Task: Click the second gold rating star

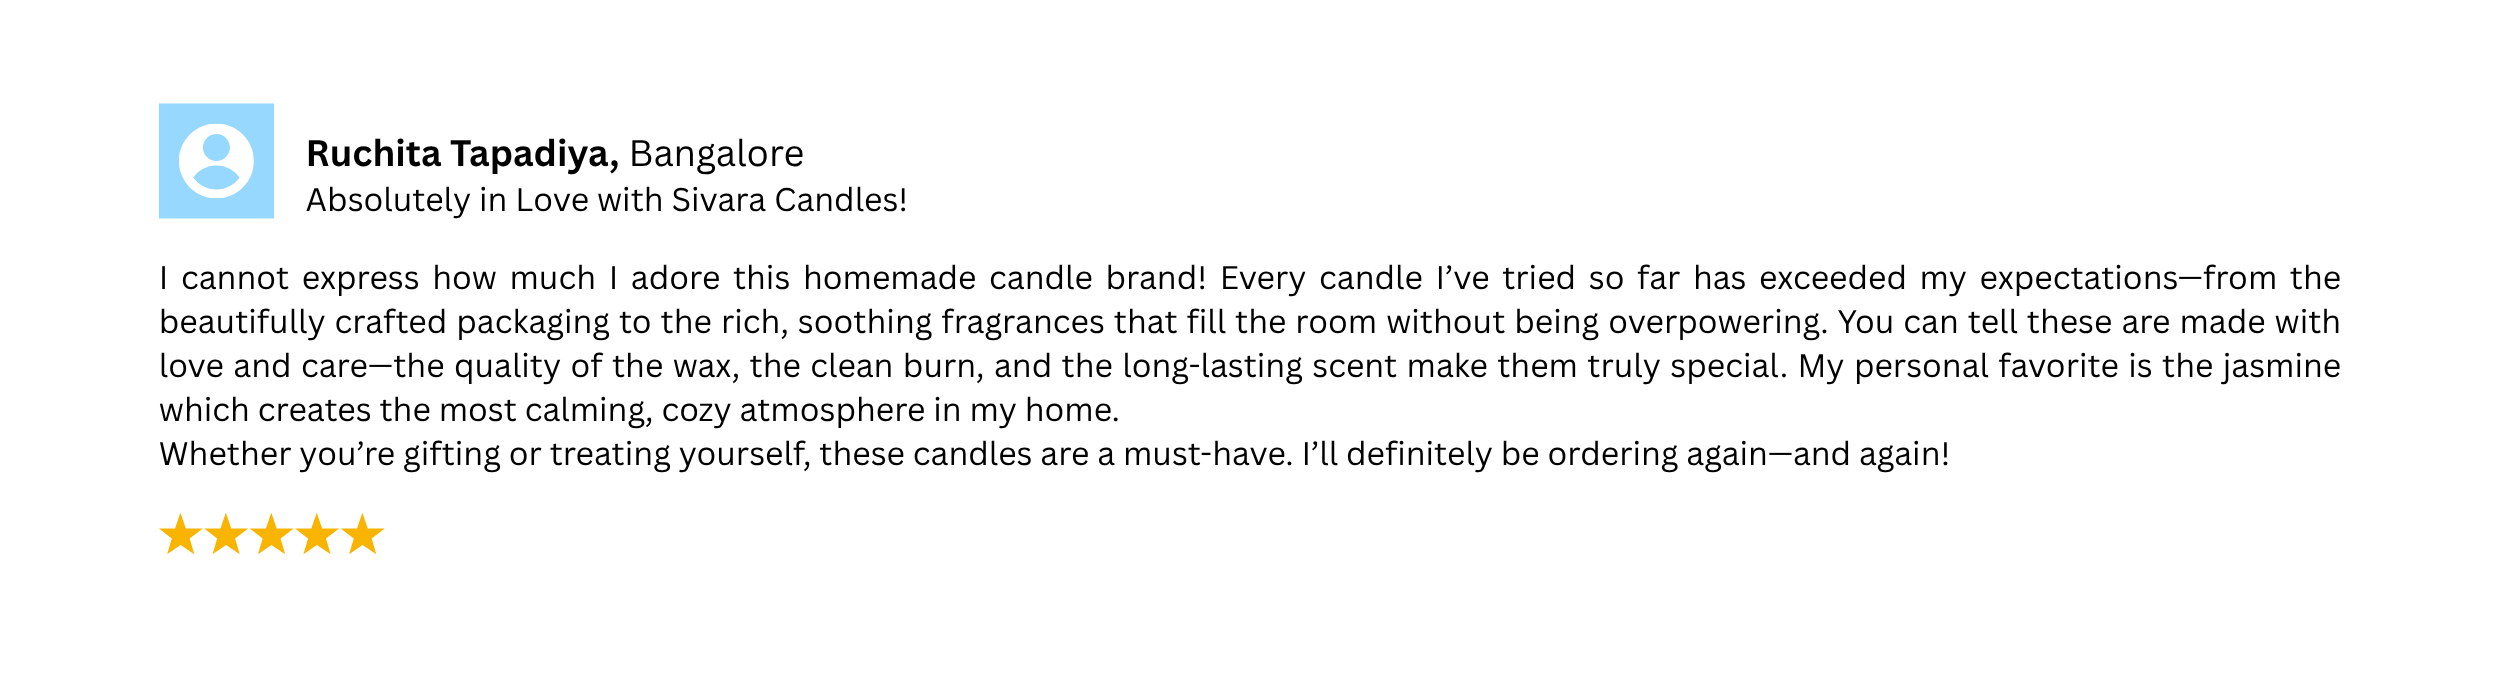Action: click(226, 534)
